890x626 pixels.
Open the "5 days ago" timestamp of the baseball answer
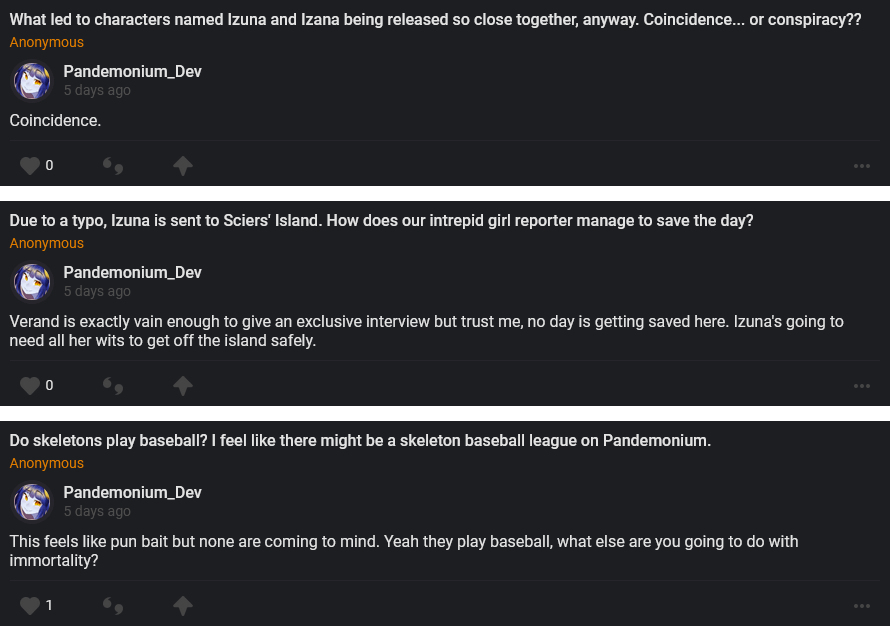[x=97, y=512]
